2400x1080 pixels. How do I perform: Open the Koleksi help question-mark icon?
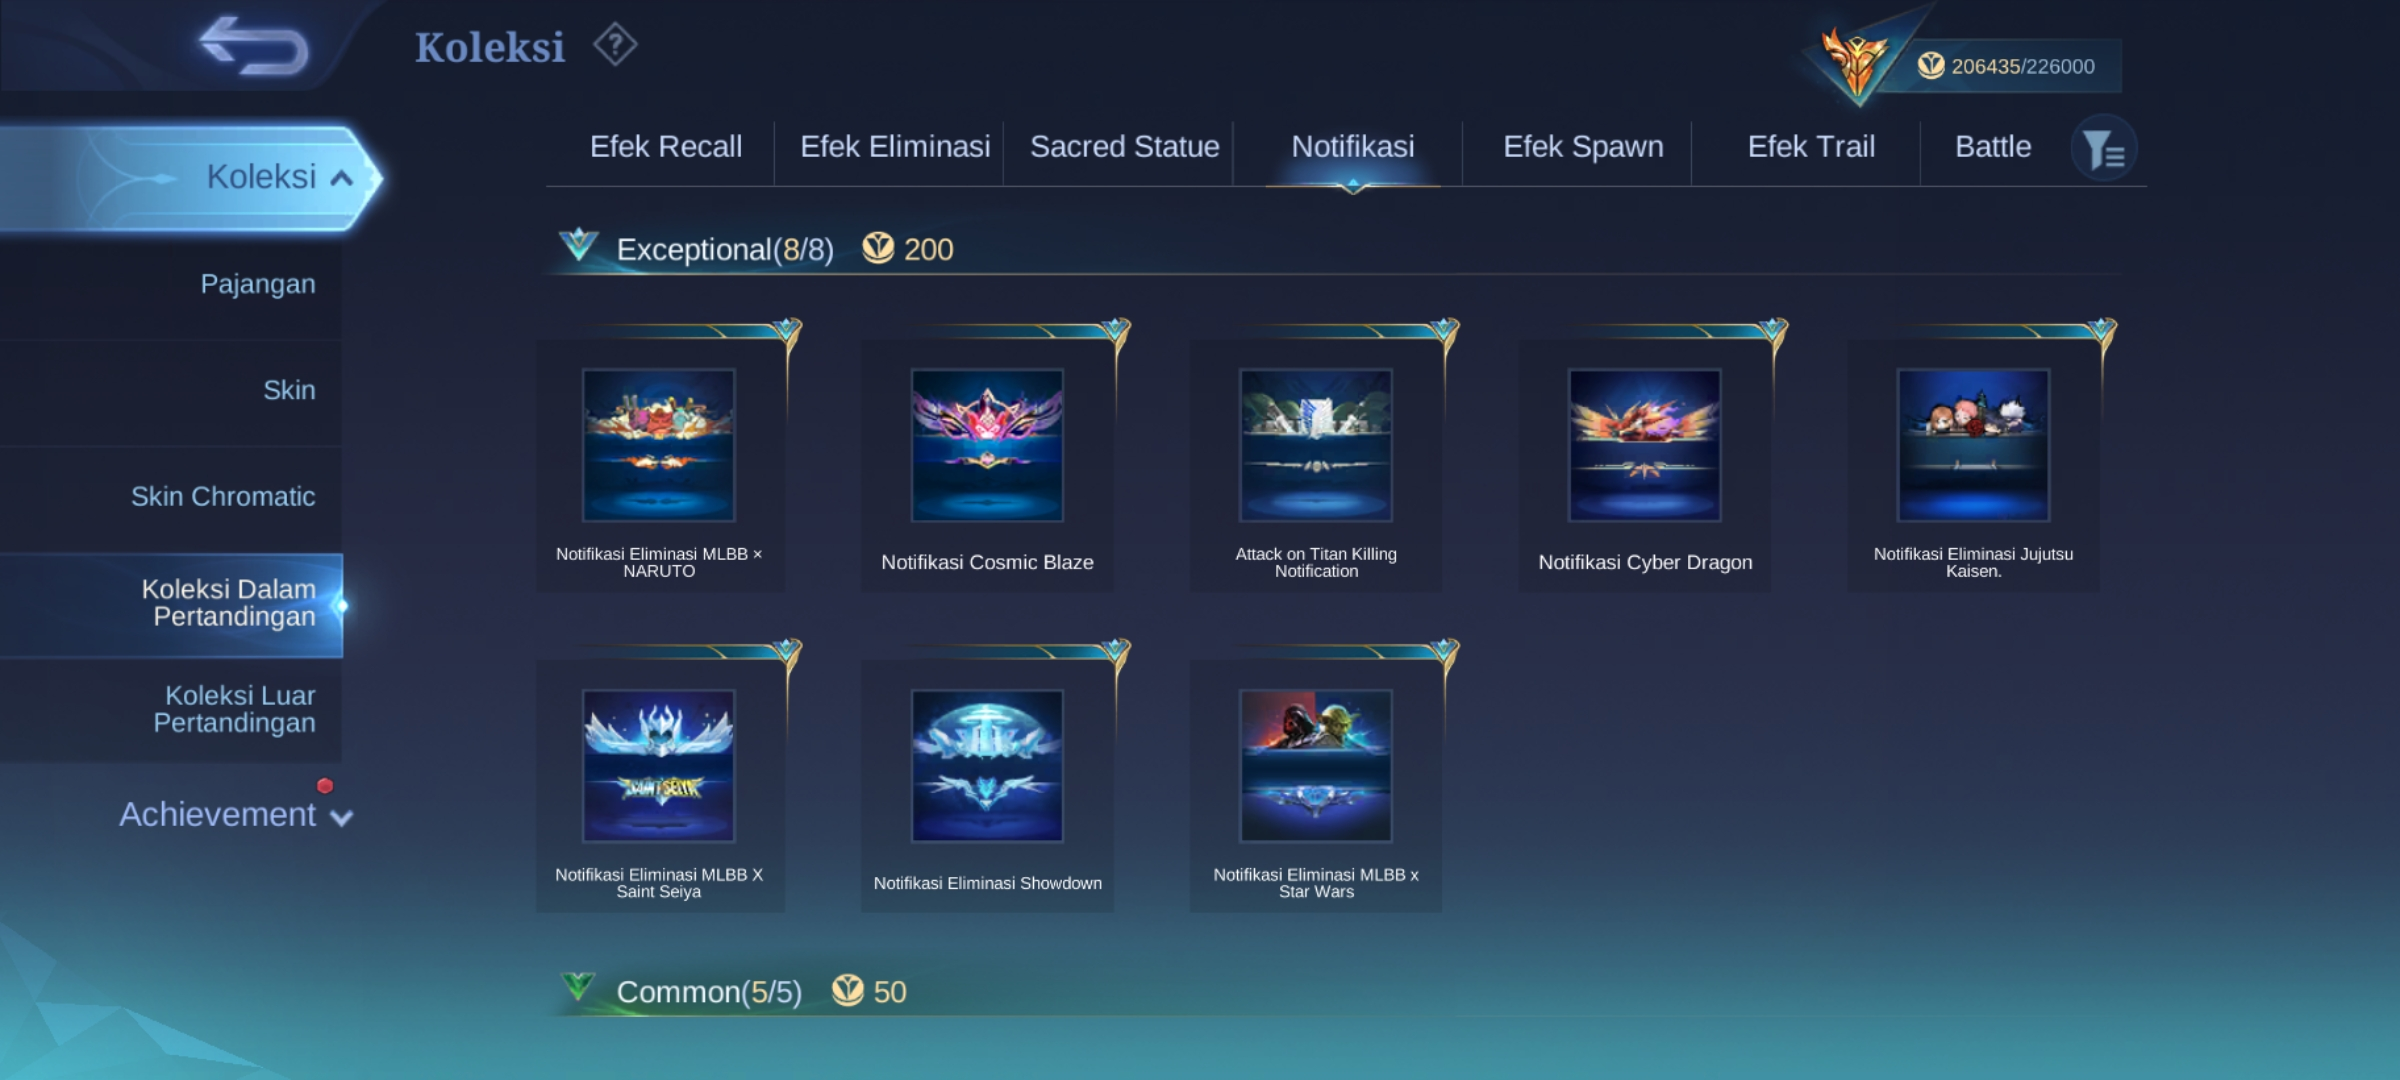click(615, 46)
